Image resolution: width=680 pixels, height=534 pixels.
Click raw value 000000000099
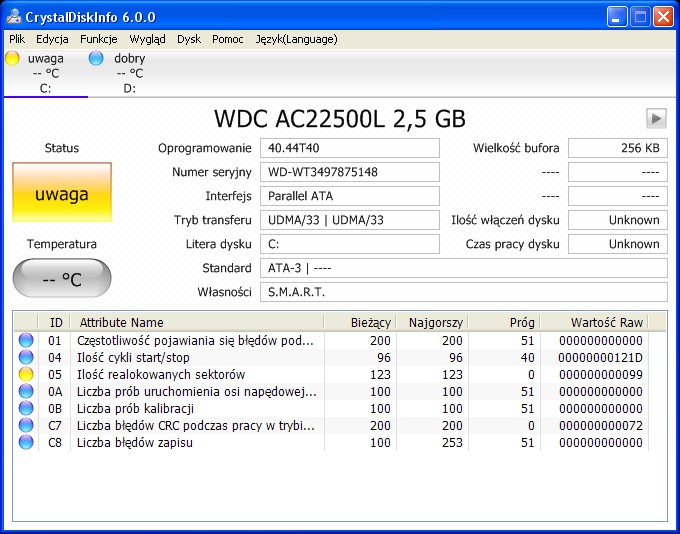(601, 374)
